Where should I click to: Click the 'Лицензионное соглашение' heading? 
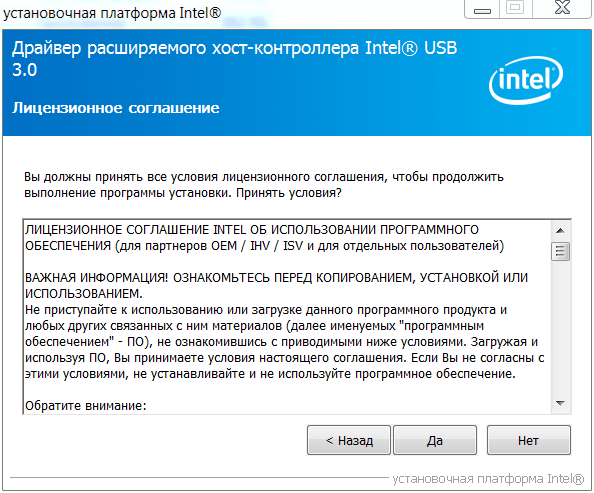[116, 108]
